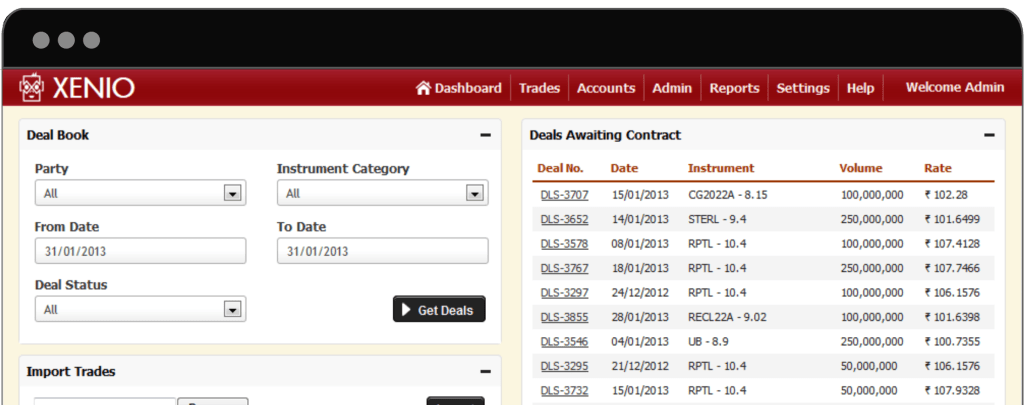Click the Xenio logo icon
Viewport: 1024px width, 405px height.
click(x=32, y=88)
